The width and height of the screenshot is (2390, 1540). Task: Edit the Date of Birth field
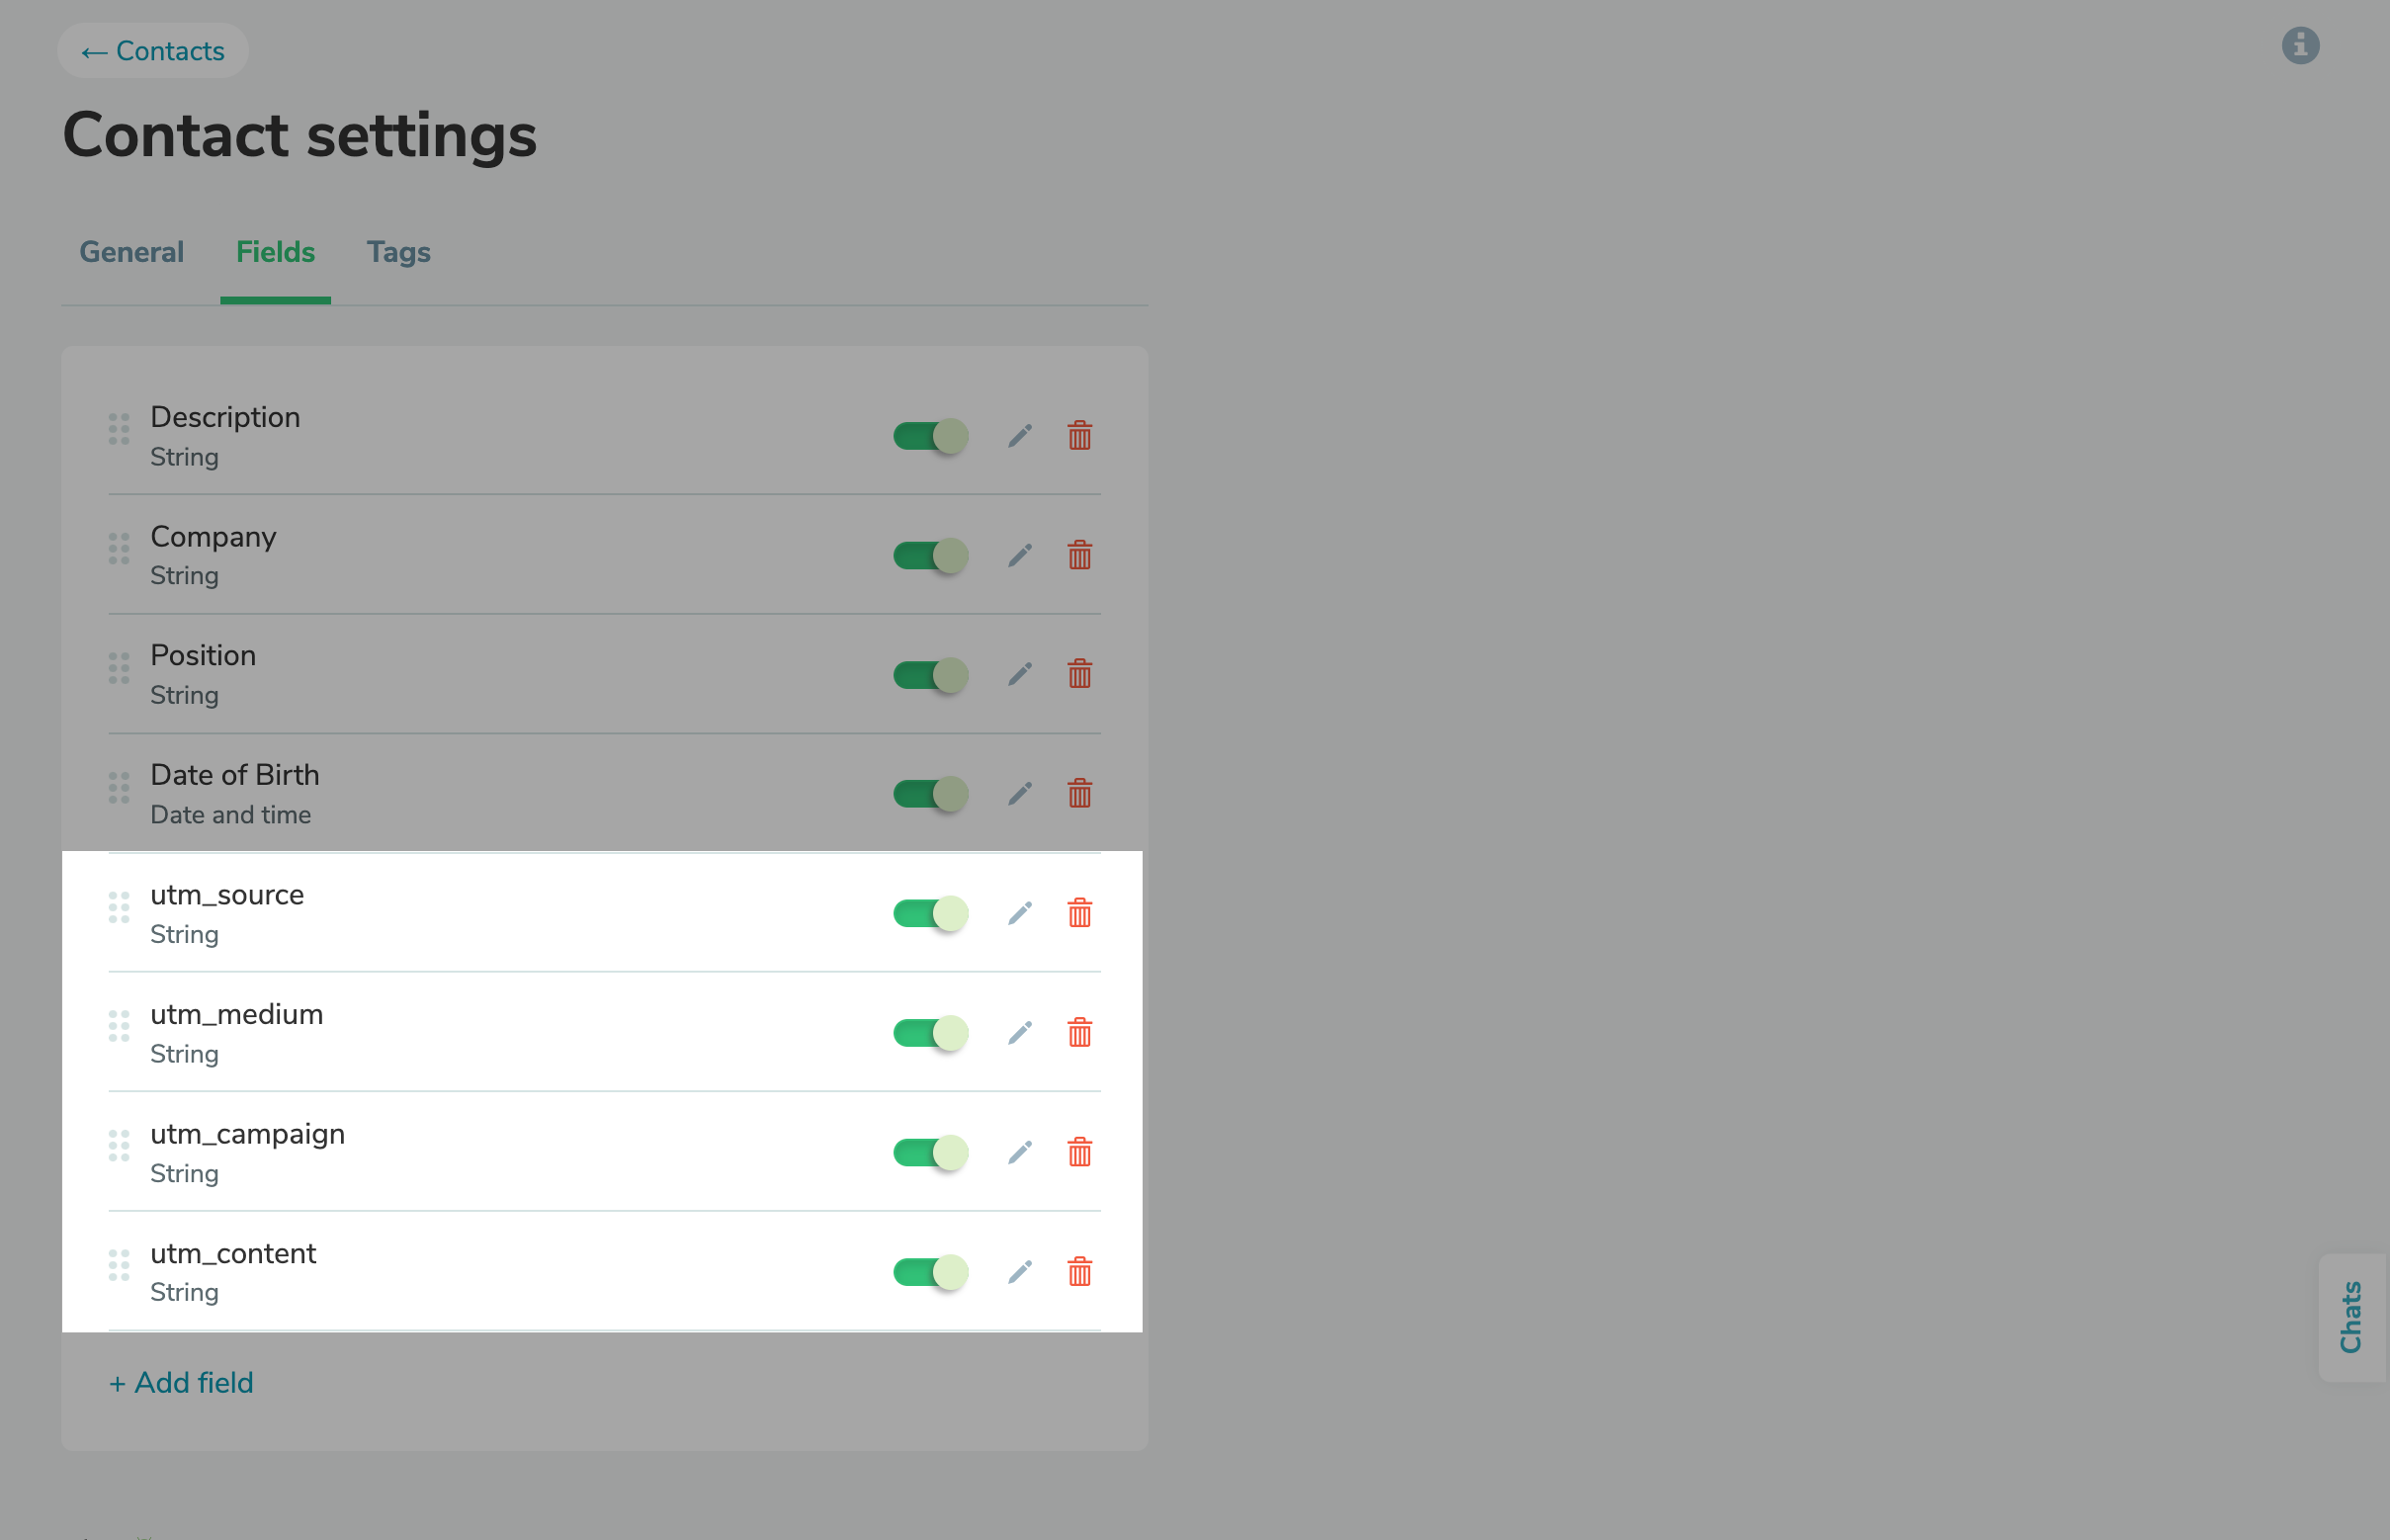pos(1020,793)
